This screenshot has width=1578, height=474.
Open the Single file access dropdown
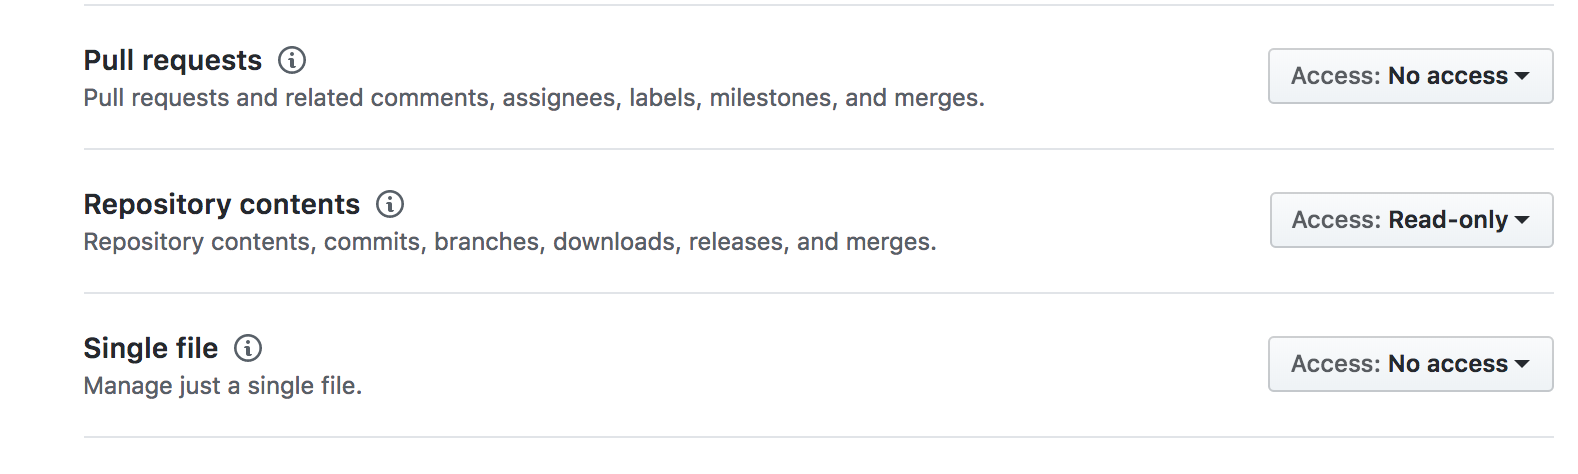[x=1410, y=364]
